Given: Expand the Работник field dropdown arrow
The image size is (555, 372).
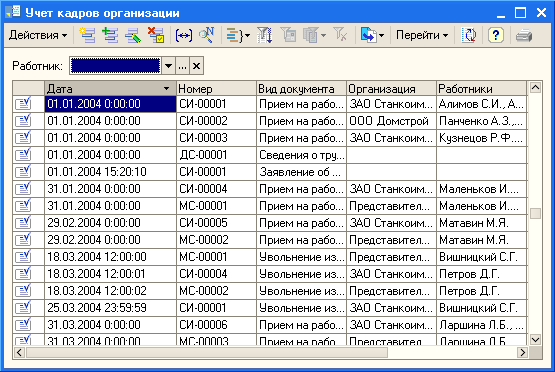Looking at the screenshot, I should coord(168,66).
